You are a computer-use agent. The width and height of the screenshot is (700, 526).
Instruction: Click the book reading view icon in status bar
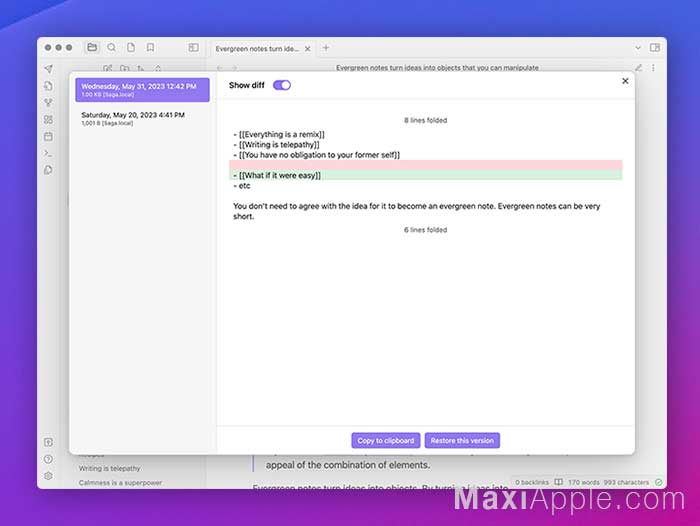tap(558, 482)
